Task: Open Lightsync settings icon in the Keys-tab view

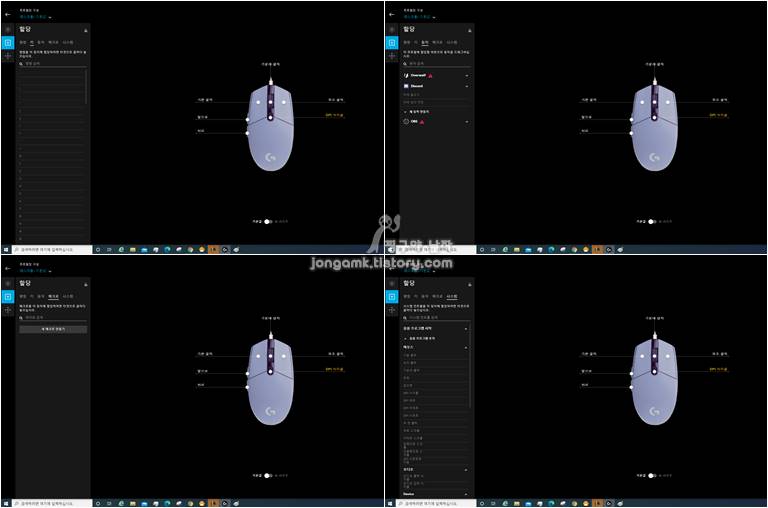Action: [x=8, y=30]
